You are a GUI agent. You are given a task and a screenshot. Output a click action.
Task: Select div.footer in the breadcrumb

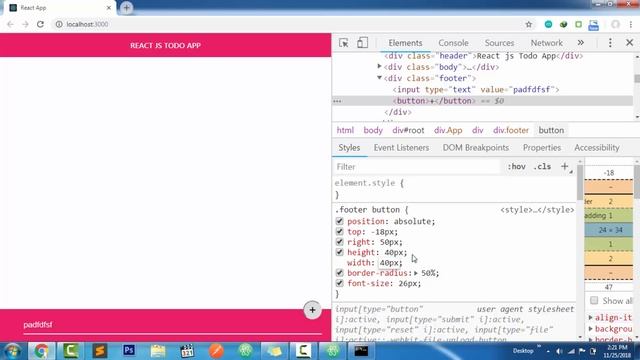(511, 130)
